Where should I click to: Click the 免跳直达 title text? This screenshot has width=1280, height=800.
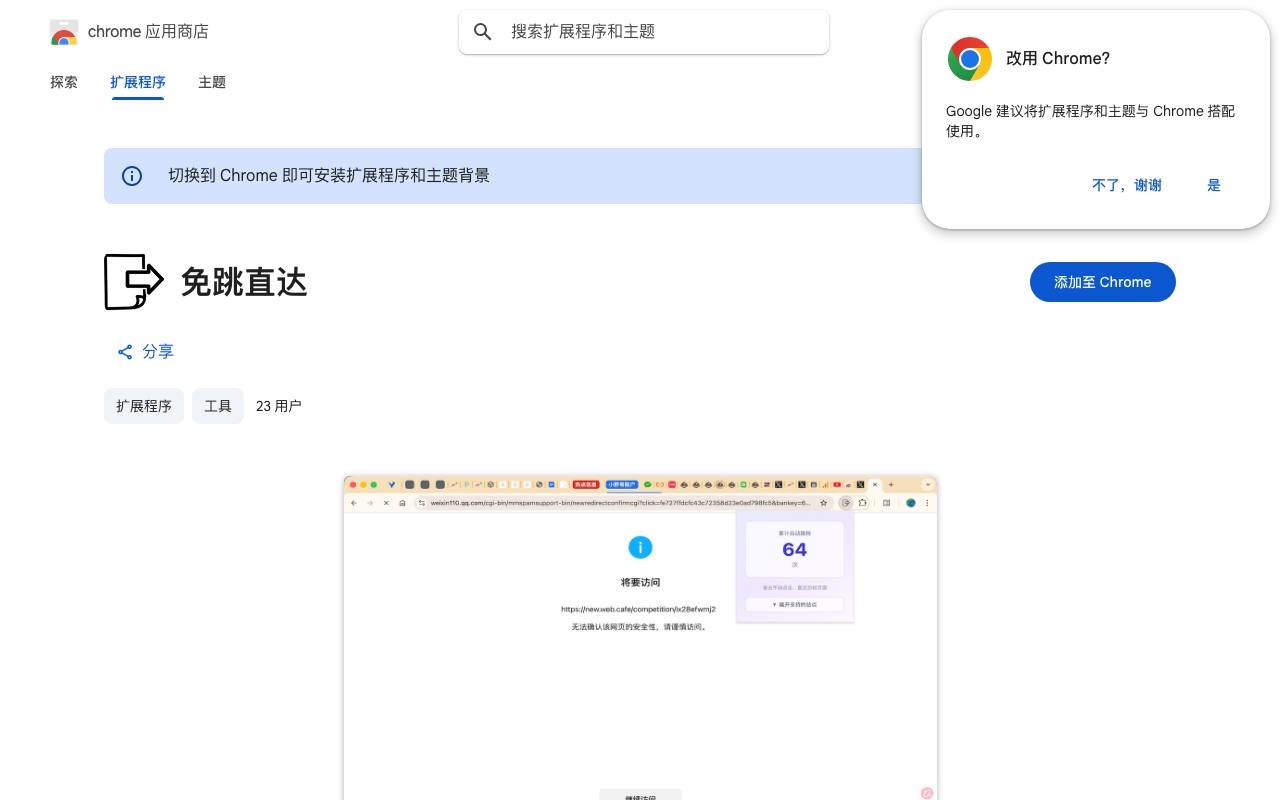point(244,282)
